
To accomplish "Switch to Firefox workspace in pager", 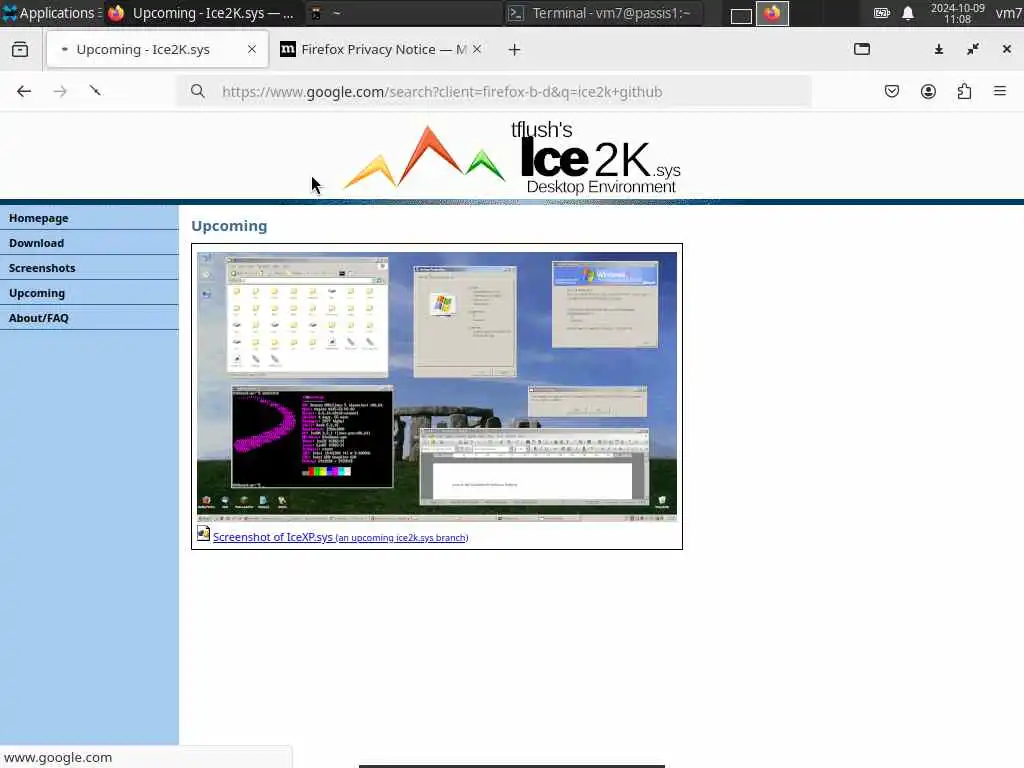I will pyautogui.click(x=772, y=14).
